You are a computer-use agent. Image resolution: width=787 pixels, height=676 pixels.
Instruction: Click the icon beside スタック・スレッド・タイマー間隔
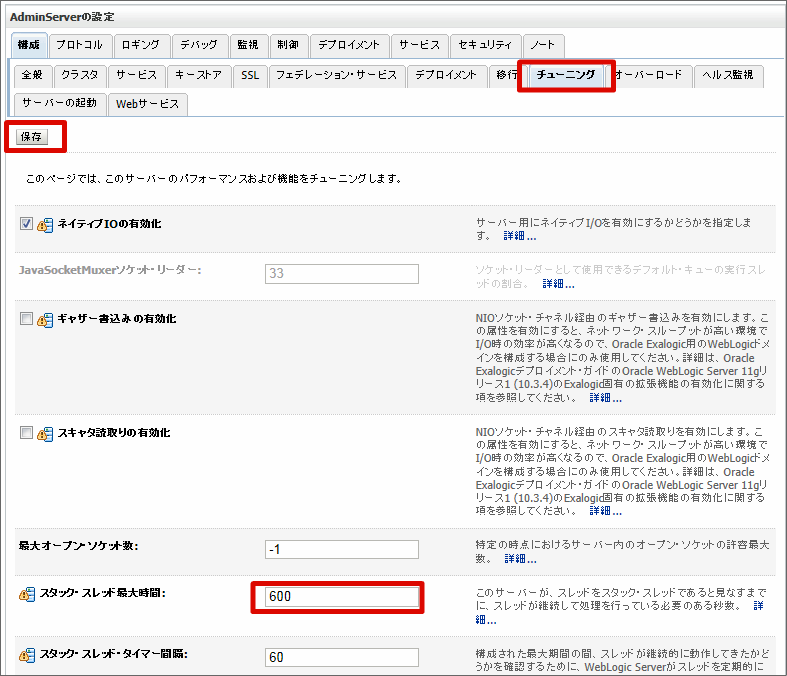coord(27,656)
